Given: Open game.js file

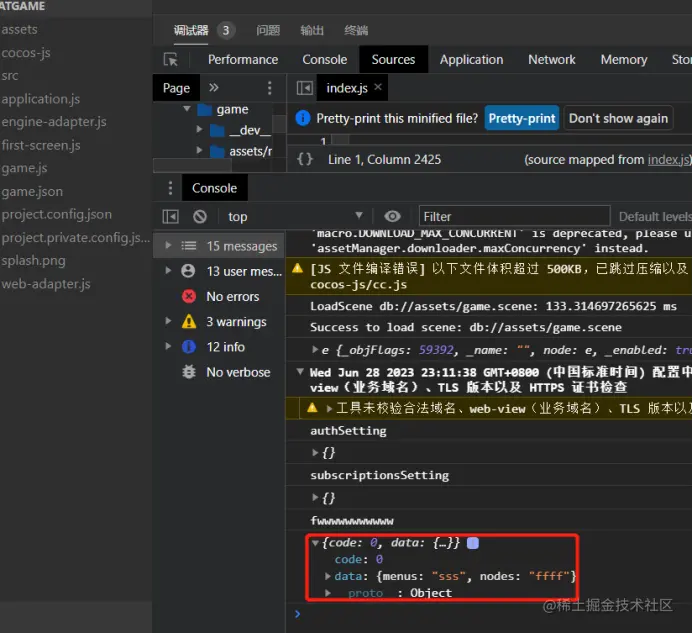Looking at the screenshot, I should tap(24, 168).
